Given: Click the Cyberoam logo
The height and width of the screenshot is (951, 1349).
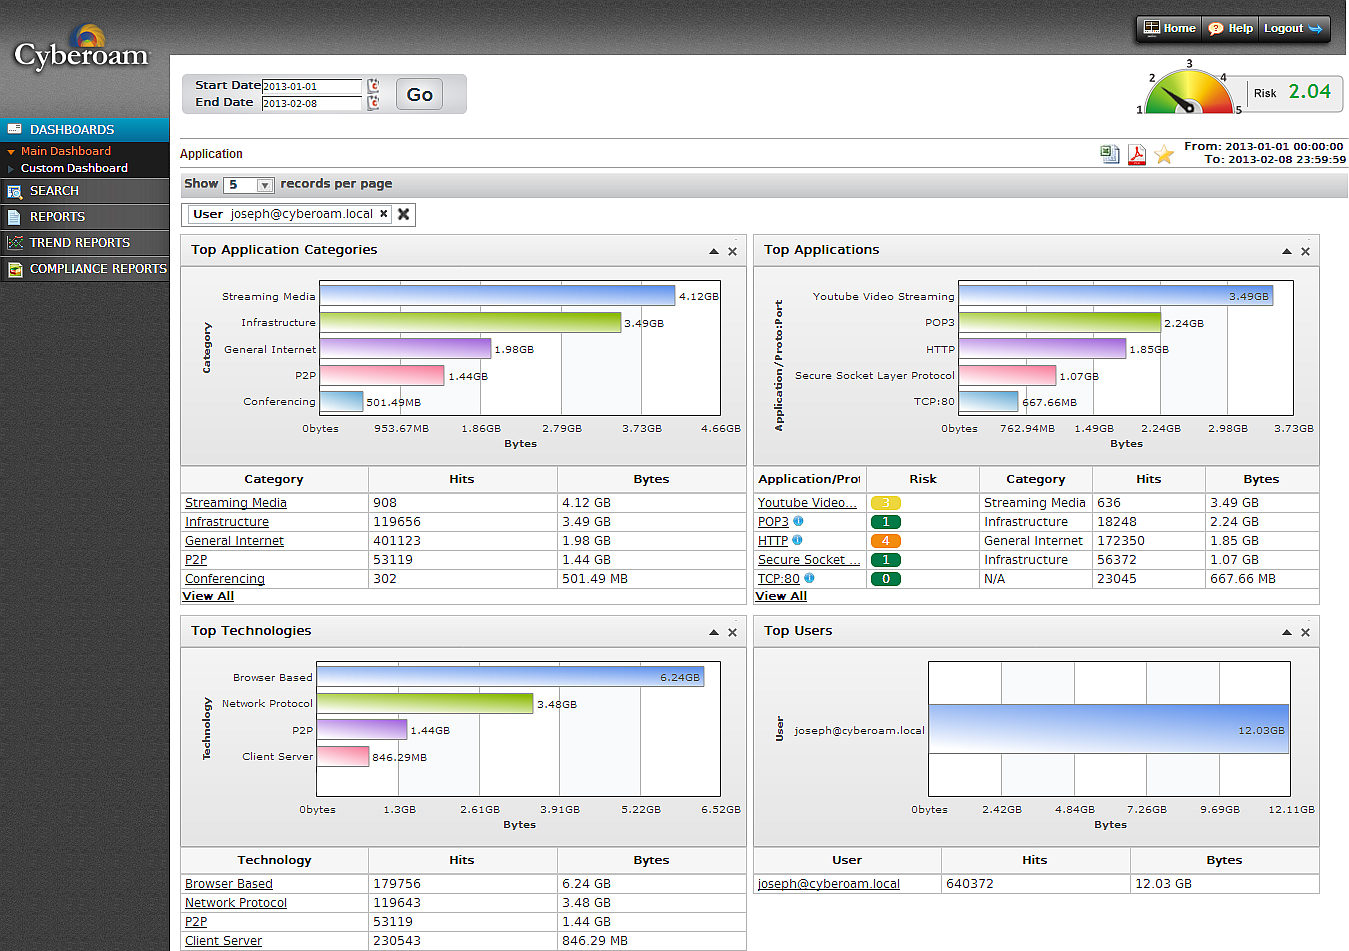Looking at the screenshot, I should click(x=81, y=50).
